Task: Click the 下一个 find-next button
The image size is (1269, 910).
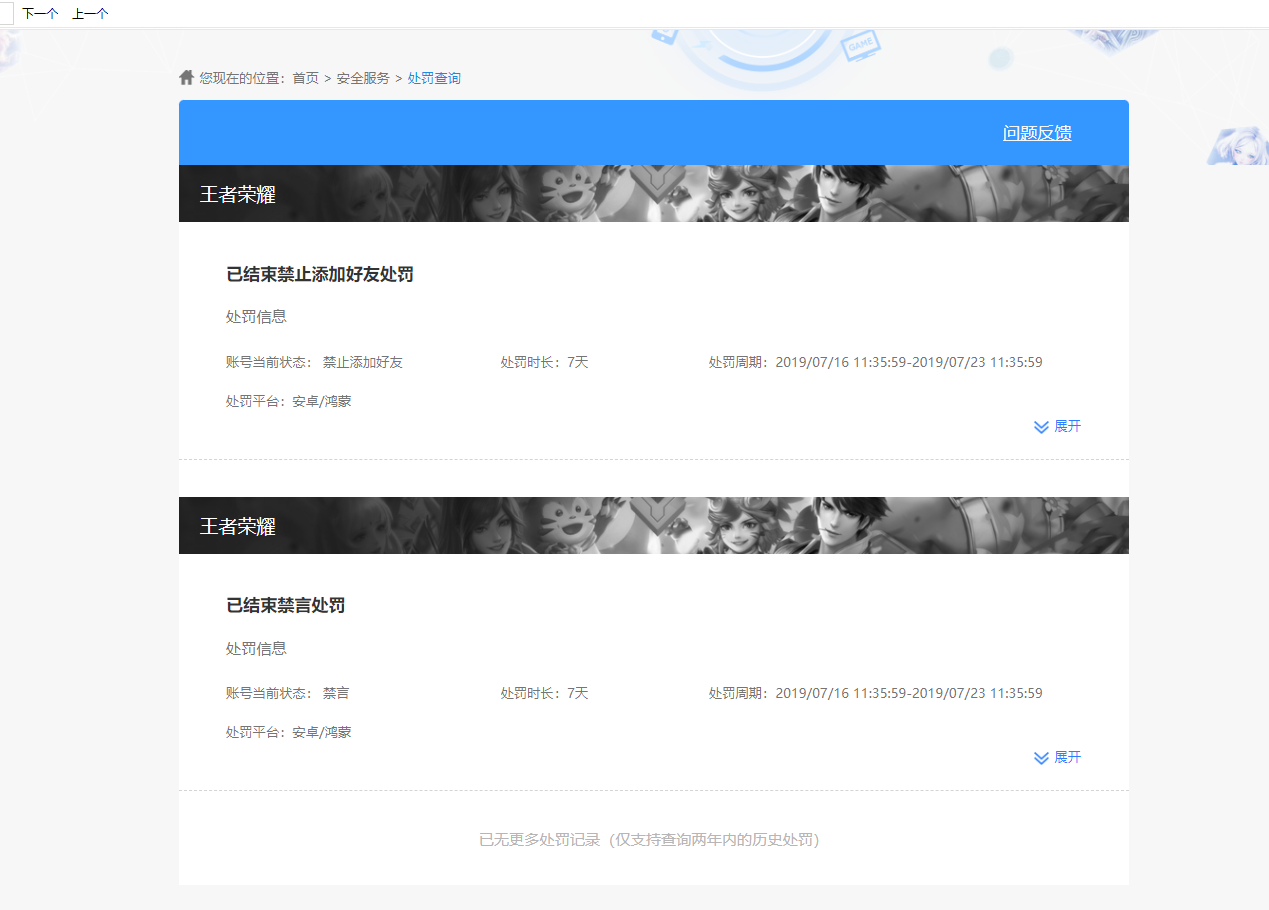Action: [x=40, y=13]
